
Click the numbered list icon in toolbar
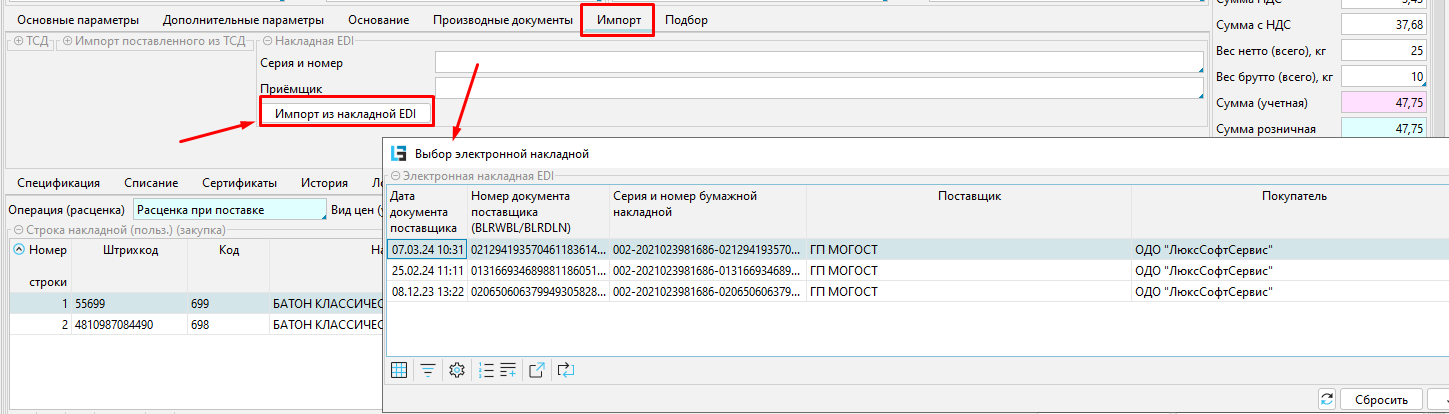coord(486,370)
